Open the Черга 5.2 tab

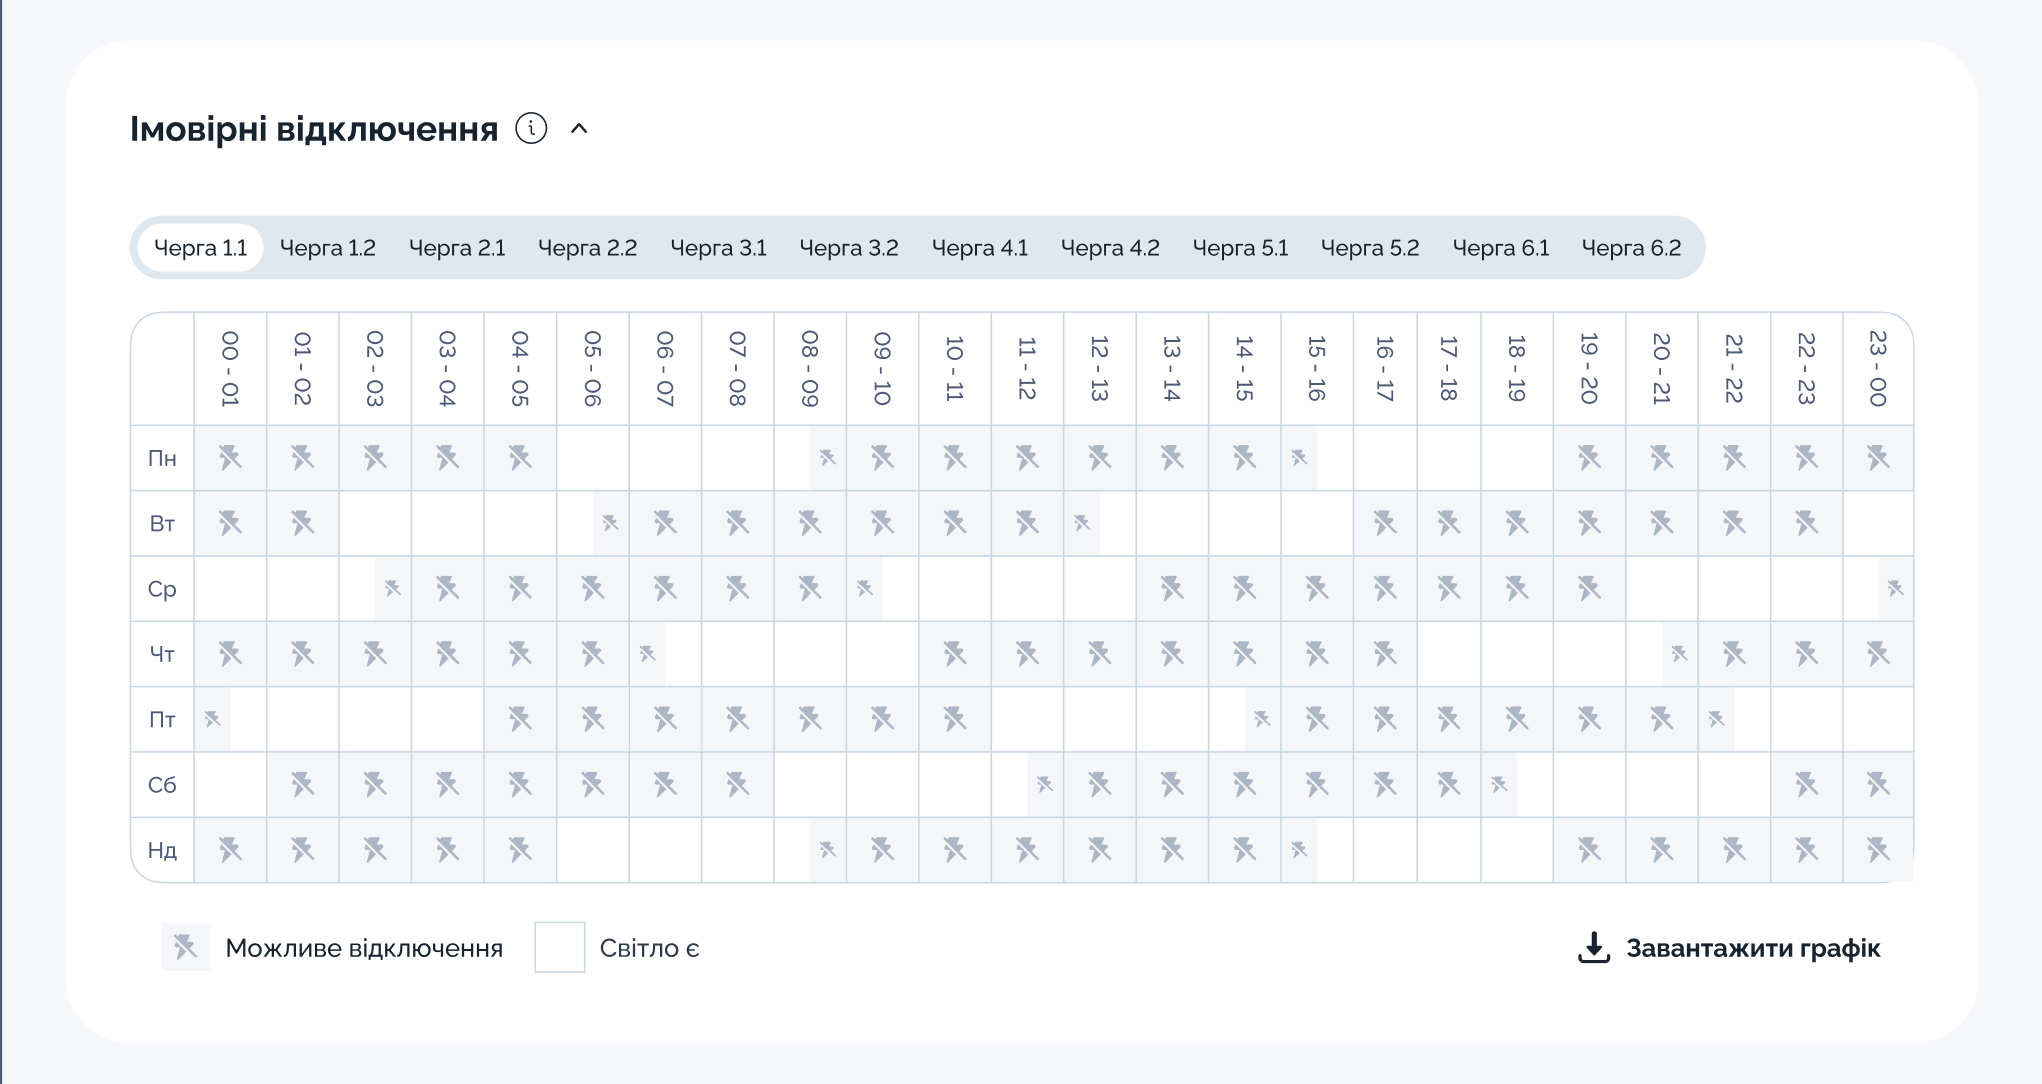(x=1370, y=248)
